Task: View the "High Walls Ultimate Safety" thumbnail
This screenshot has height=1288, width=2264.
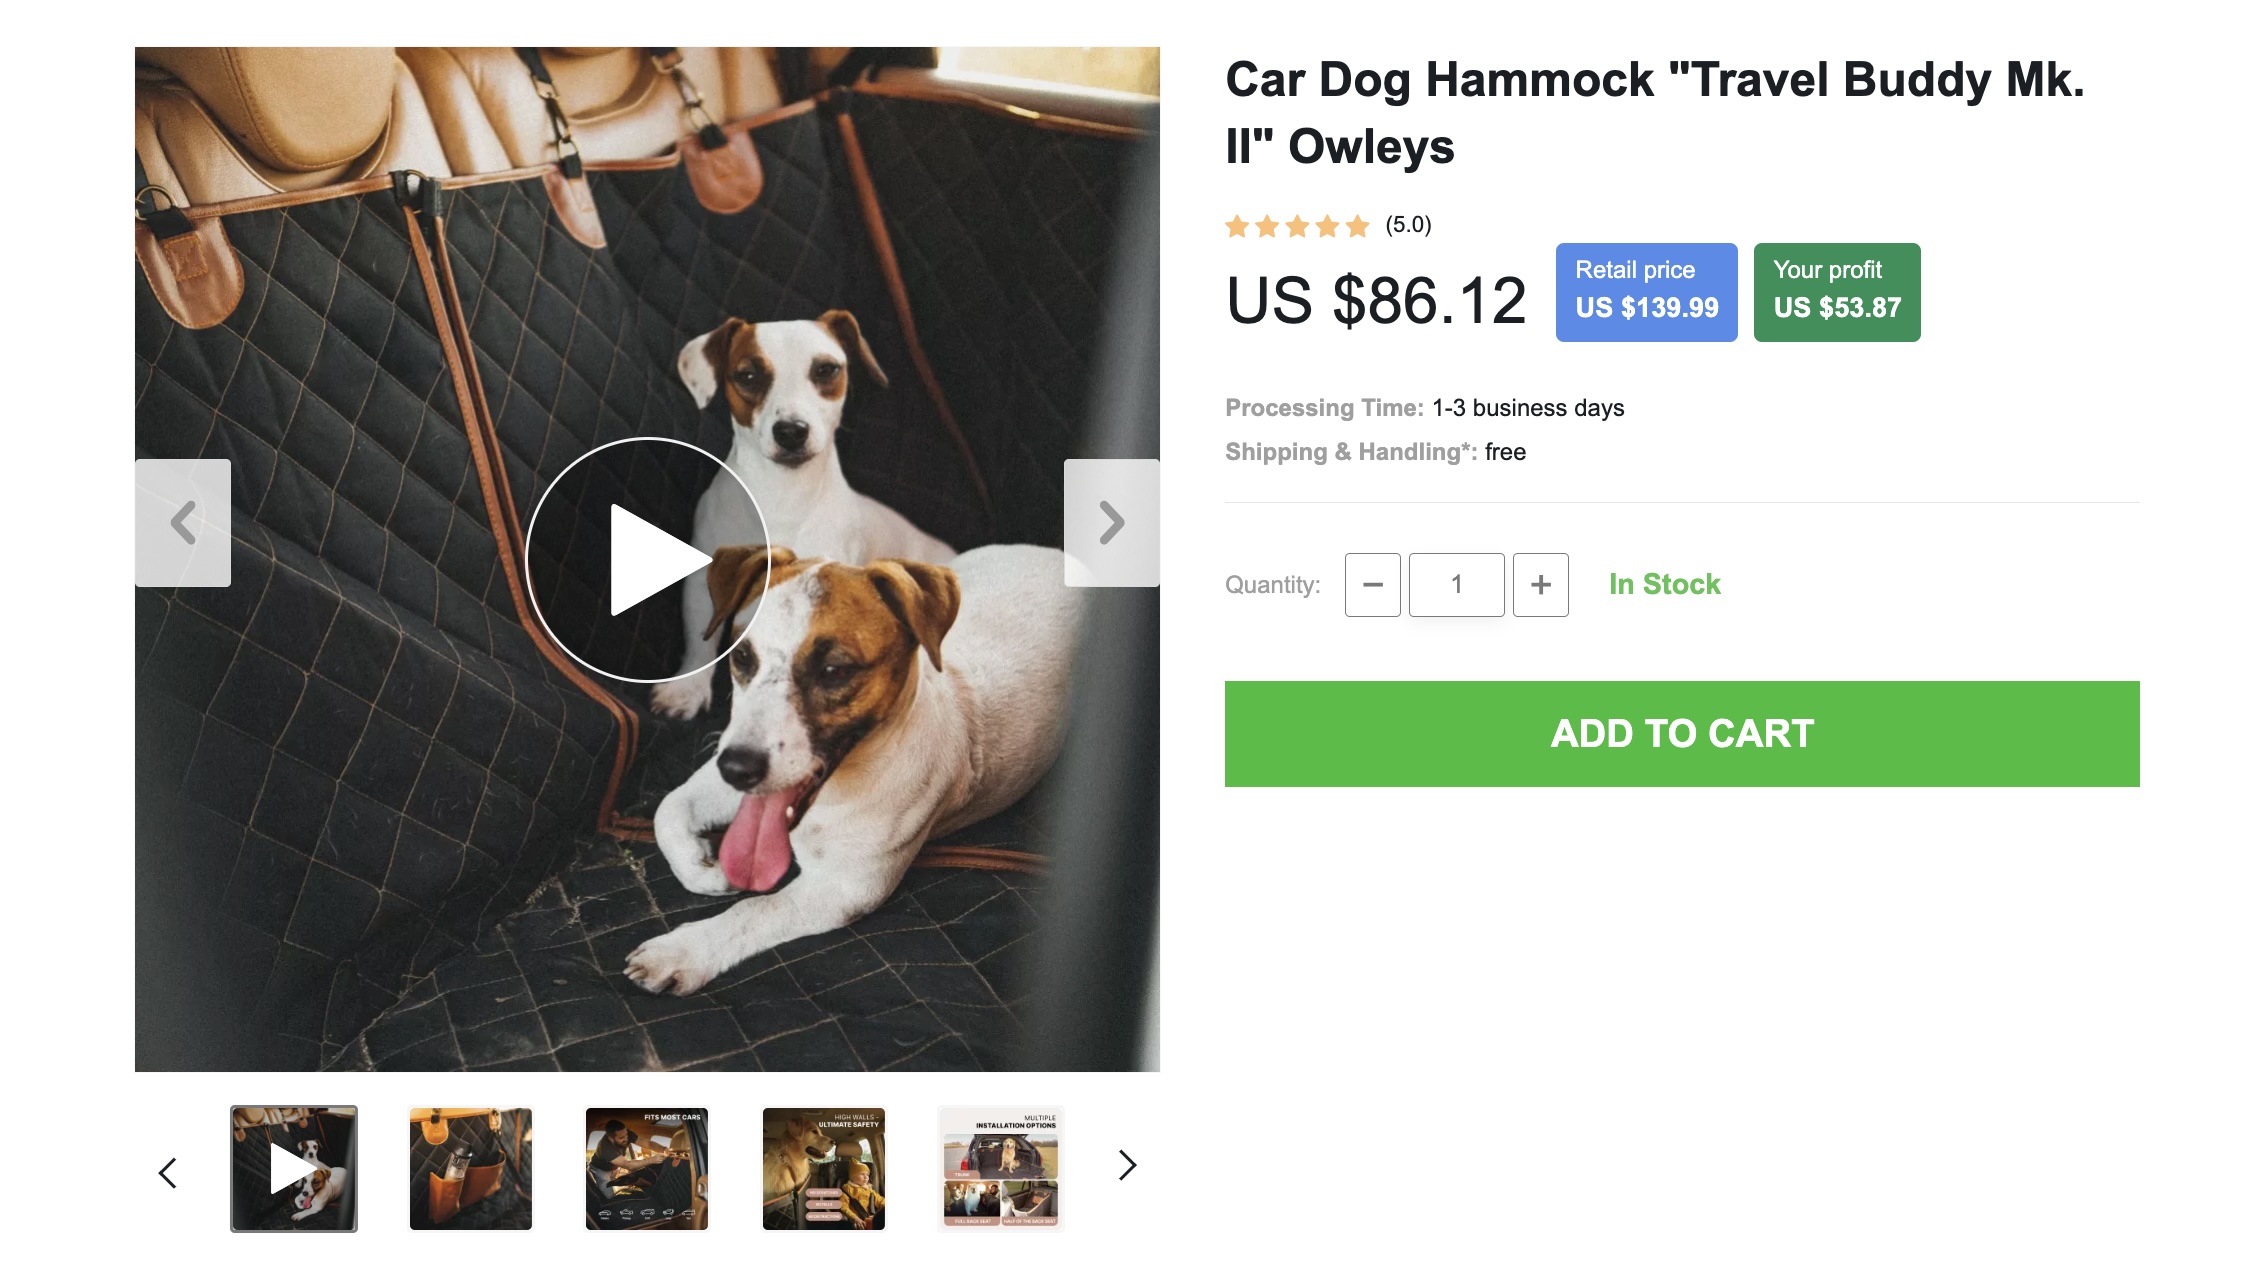Action: pyautogui.click(x=824, y=1168)
